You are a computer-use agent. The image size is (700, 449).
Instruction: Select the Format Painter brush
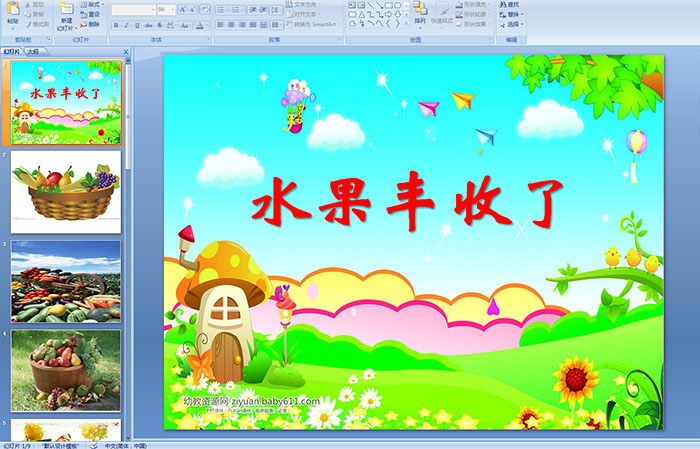pyautogui.click(x=28, y=24)
